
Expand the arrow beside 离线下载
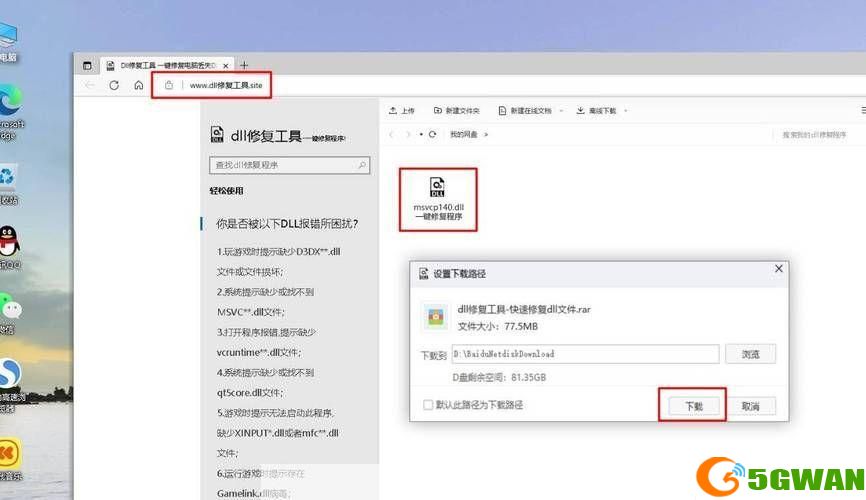626,110
